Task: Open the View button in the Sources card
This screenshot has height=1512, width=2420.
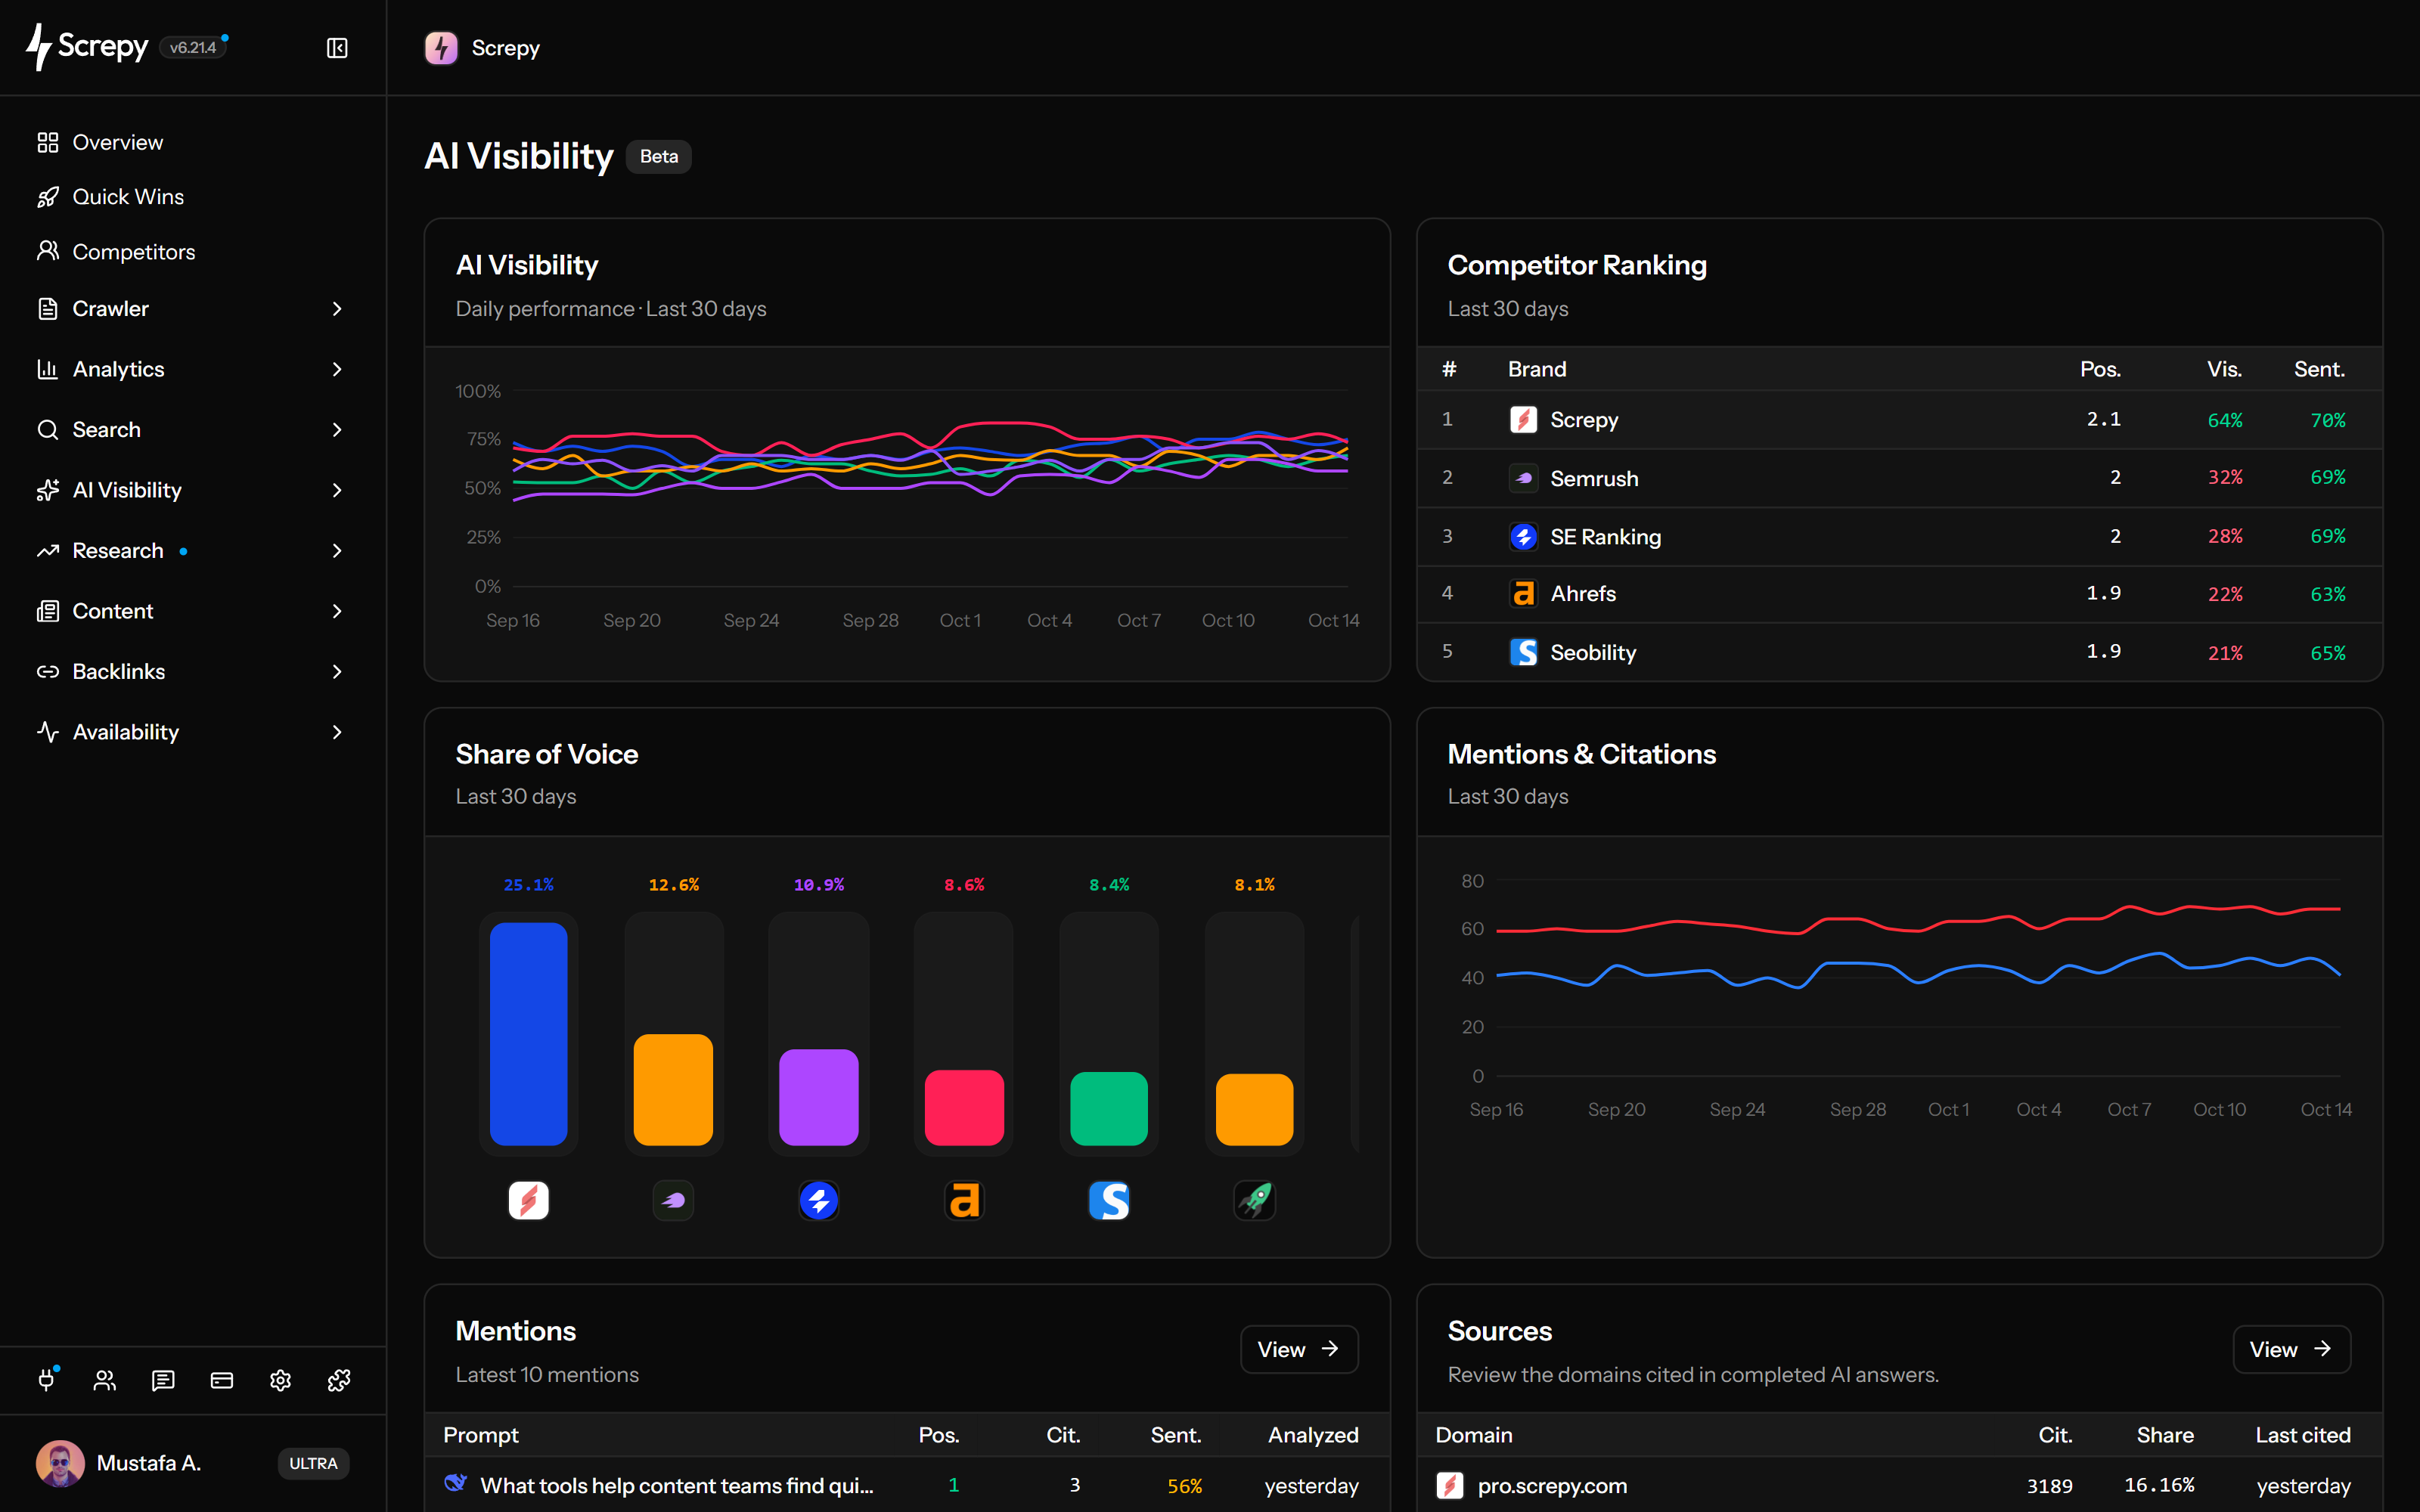Action: [x=2291, y=1349]
